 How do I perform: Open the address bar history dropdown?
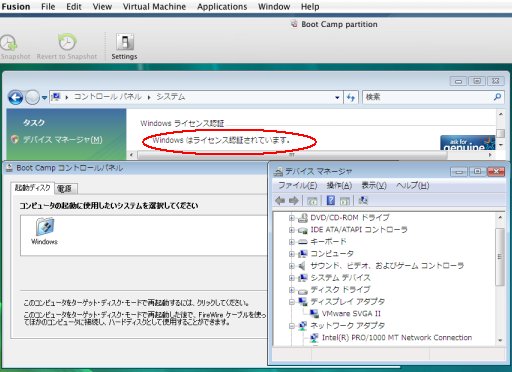[x=337, y=97]
